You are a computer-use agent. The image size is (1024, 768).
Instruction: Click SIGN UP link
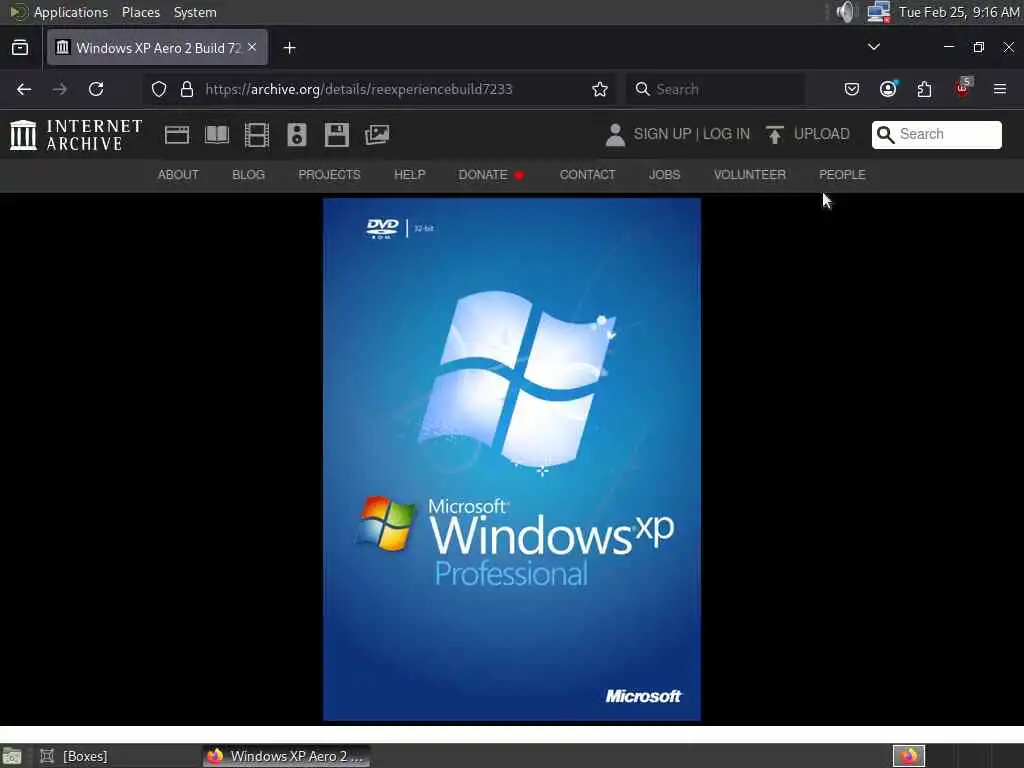662,134
